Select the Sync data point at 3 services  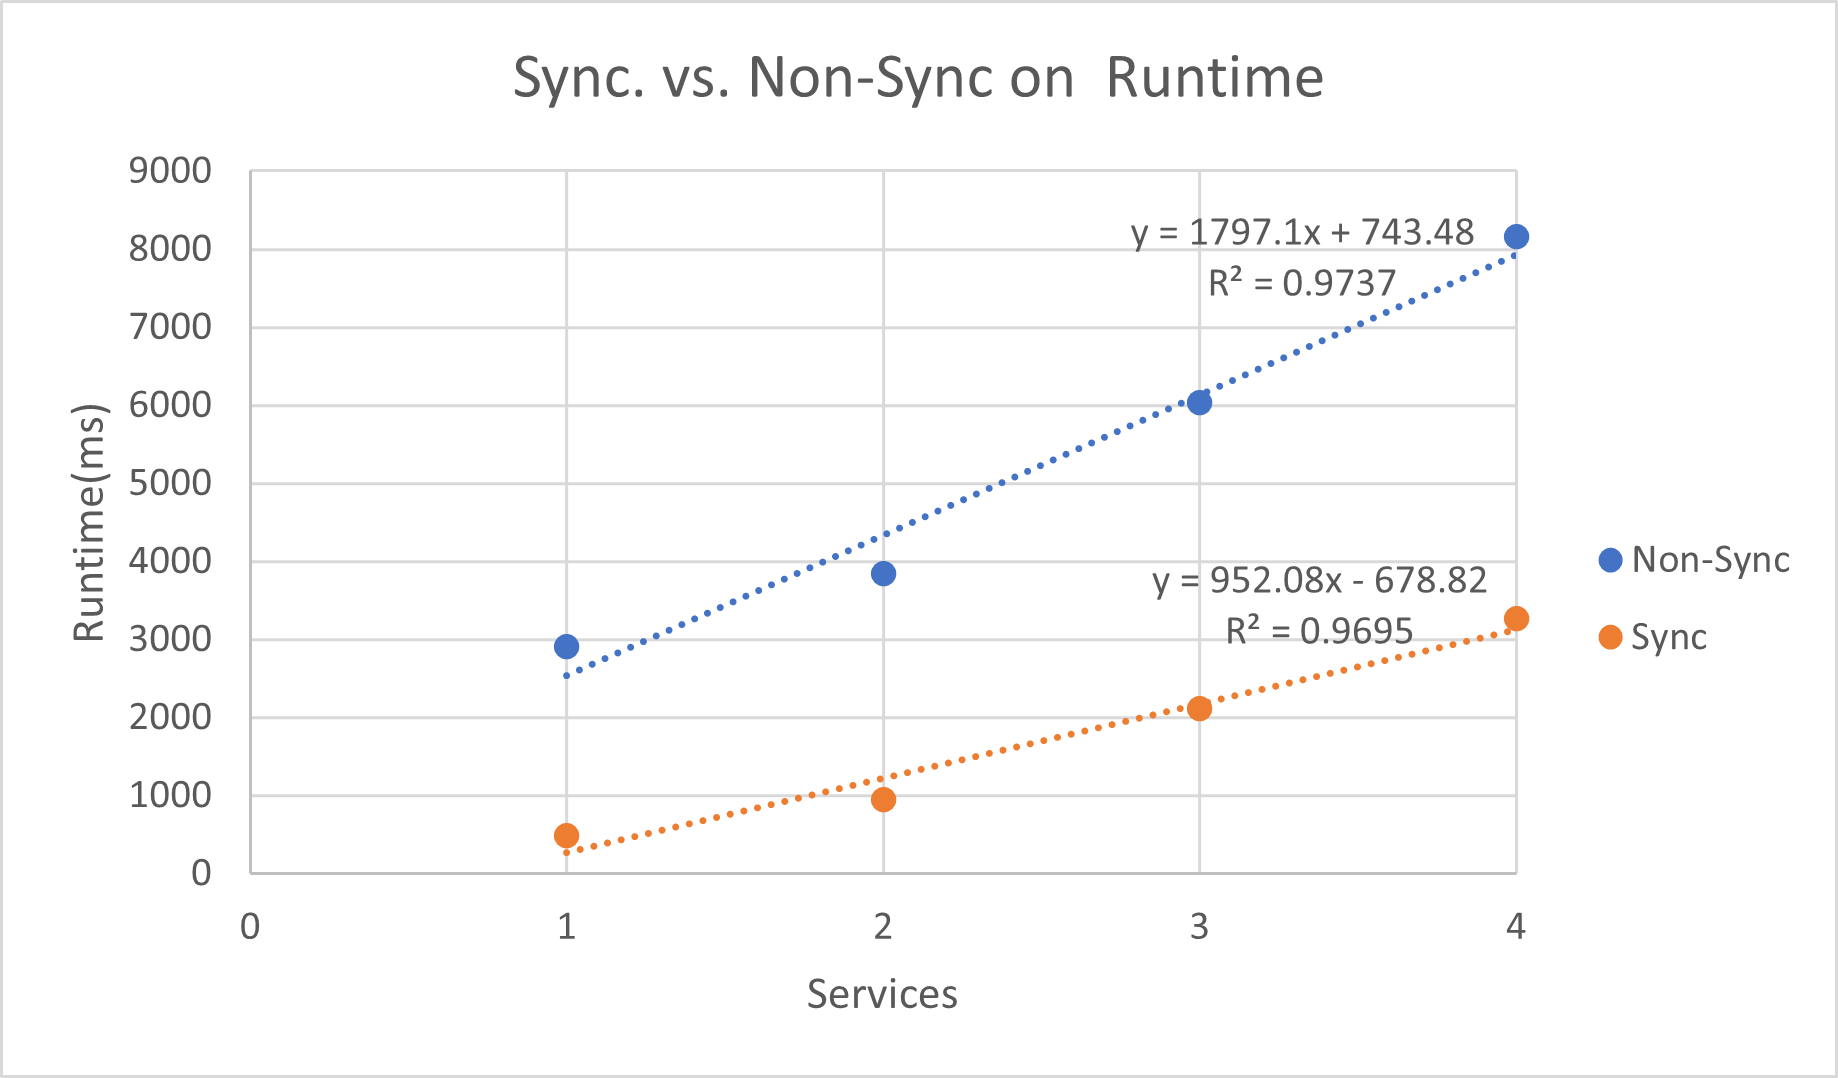(1199, 708)
